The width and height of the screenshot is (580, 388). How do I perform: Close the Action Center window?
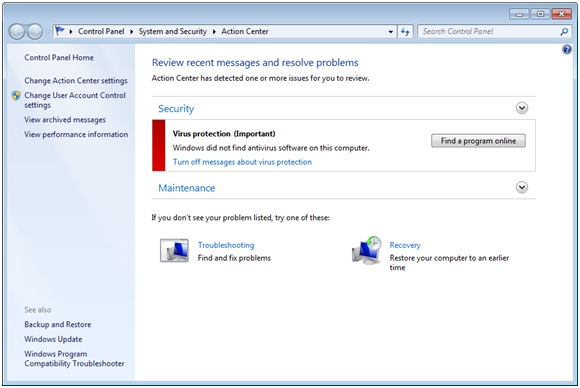pos(562,14)
